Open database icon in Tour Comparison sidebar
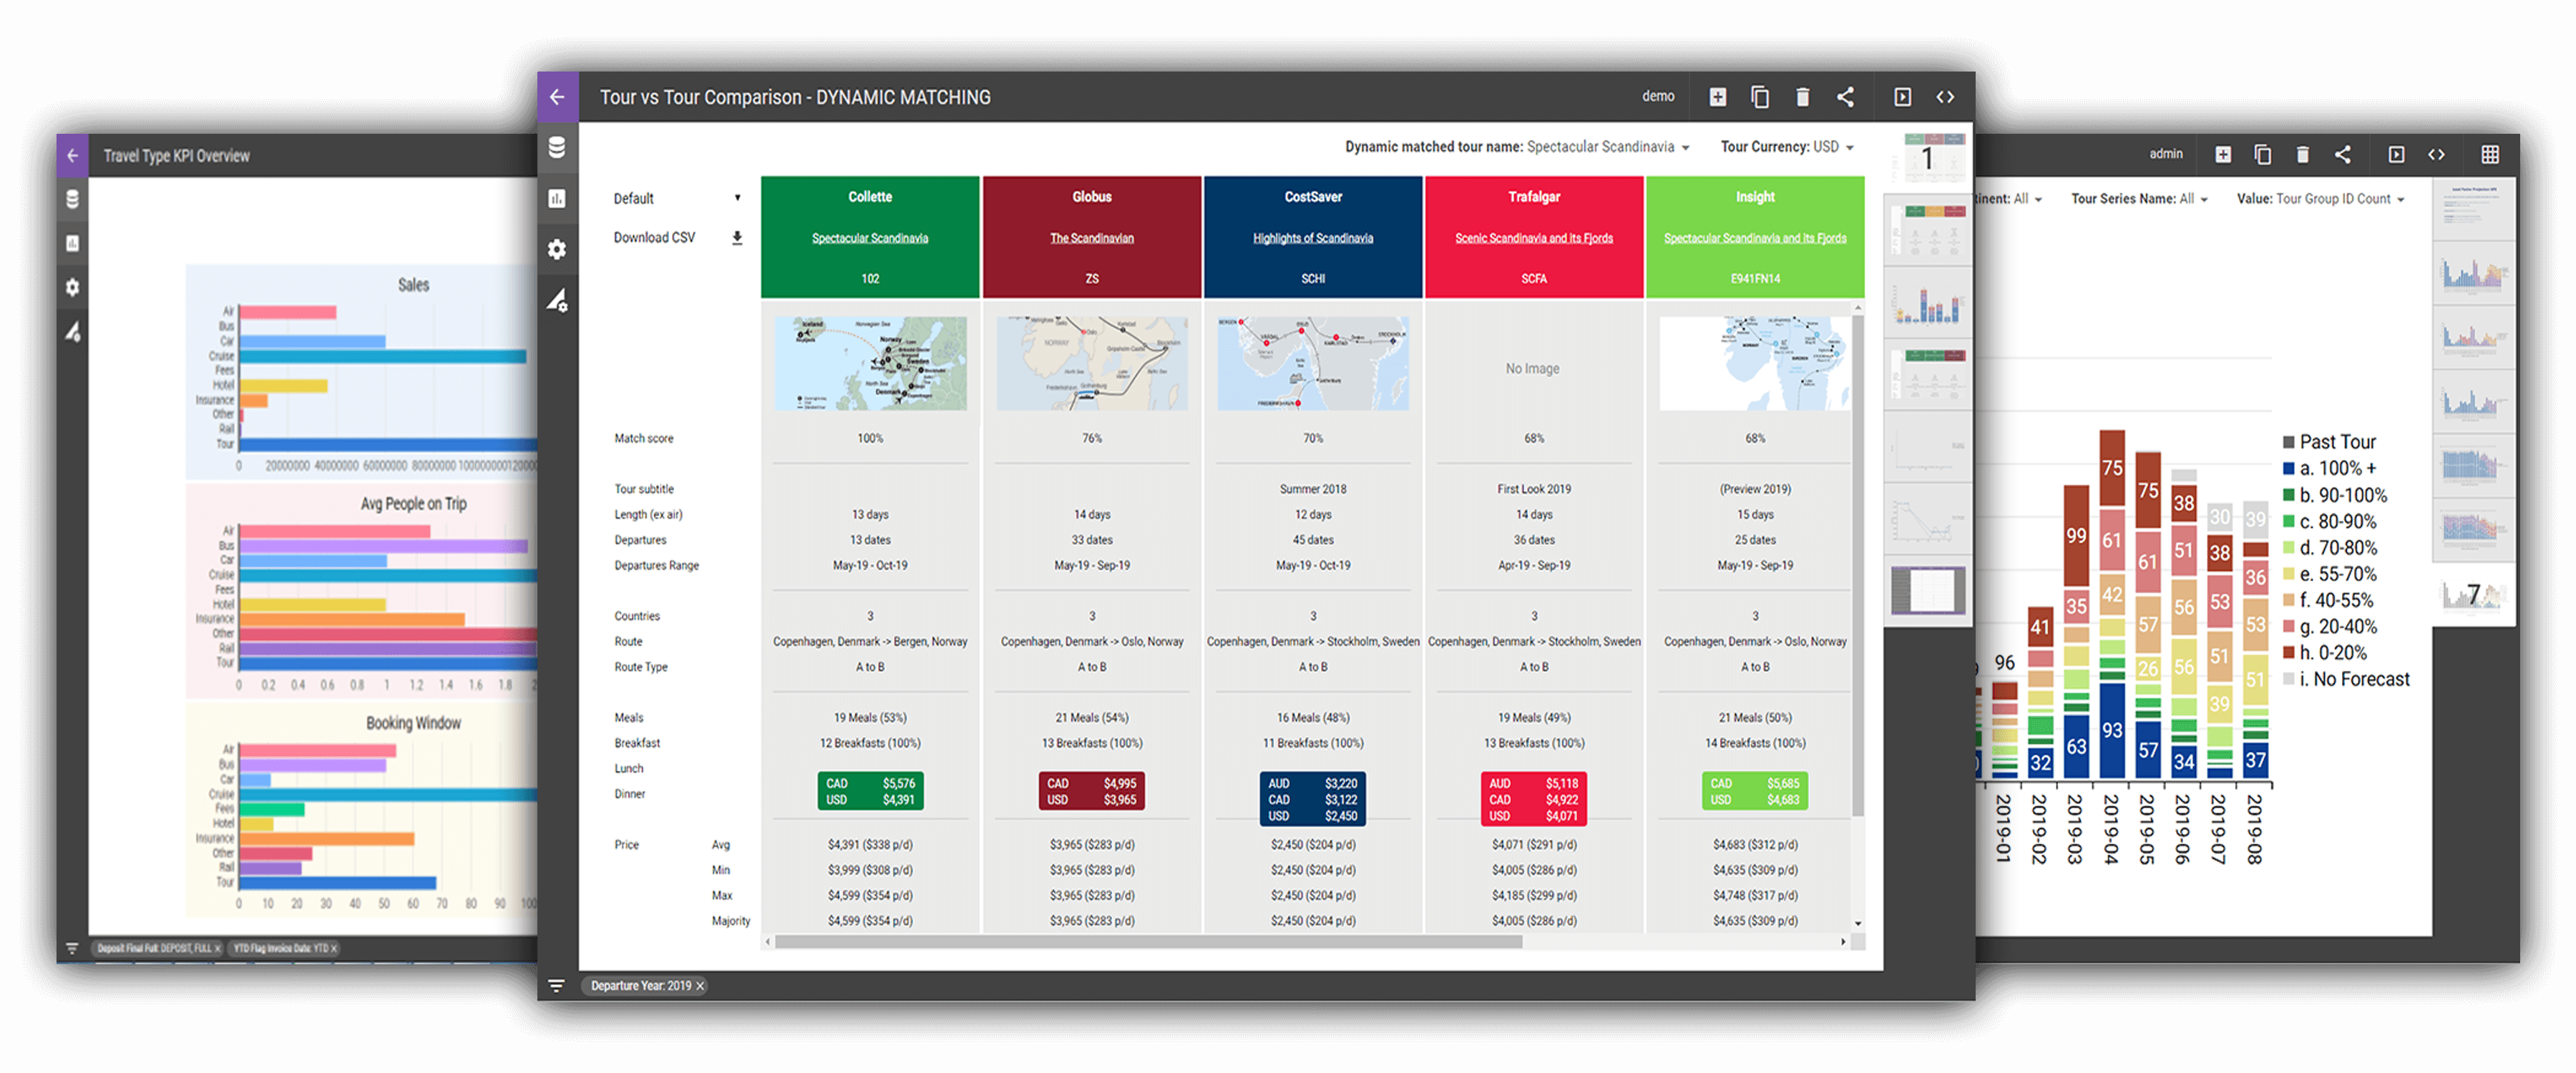This screenshot has height=1073, width=2576. (x=557, y=148)
